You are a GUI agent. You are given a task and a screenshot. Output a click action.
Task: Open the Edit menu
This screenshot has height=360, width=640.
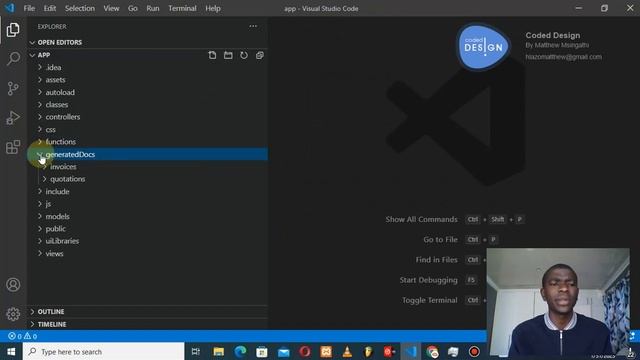(50, 8)
